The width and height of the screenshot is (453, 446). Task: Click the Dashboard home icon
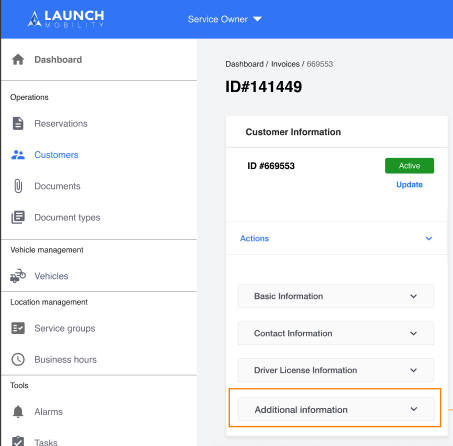point(18,60)
